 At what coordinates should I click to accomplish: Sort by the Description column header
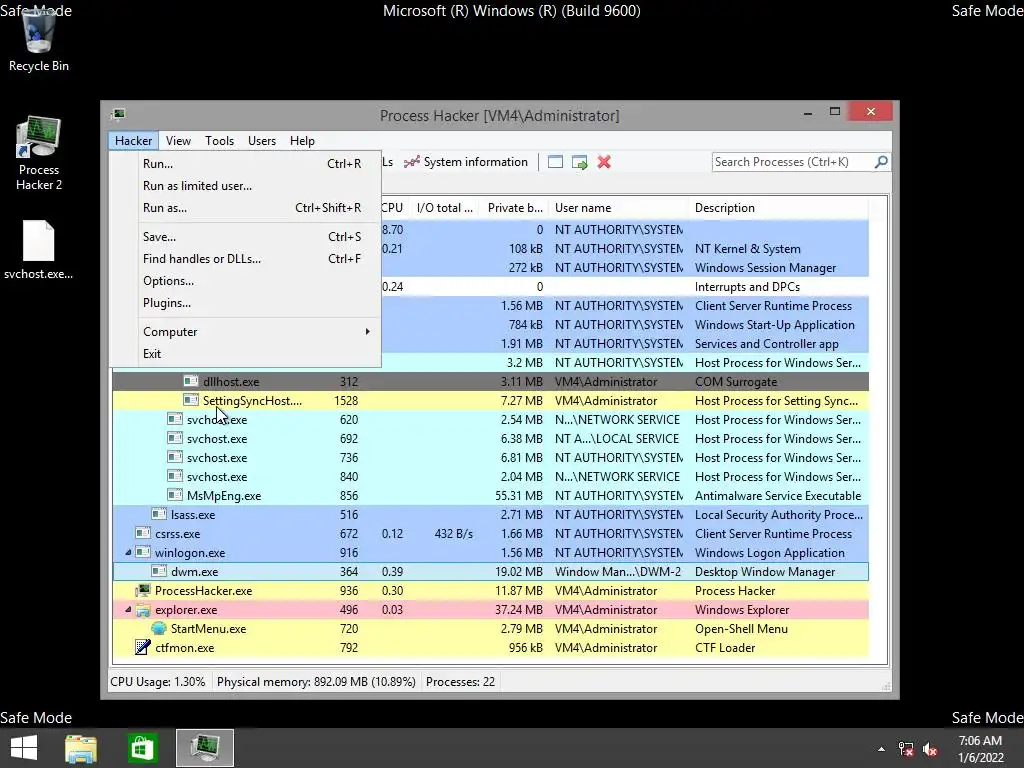pos(778,208)
